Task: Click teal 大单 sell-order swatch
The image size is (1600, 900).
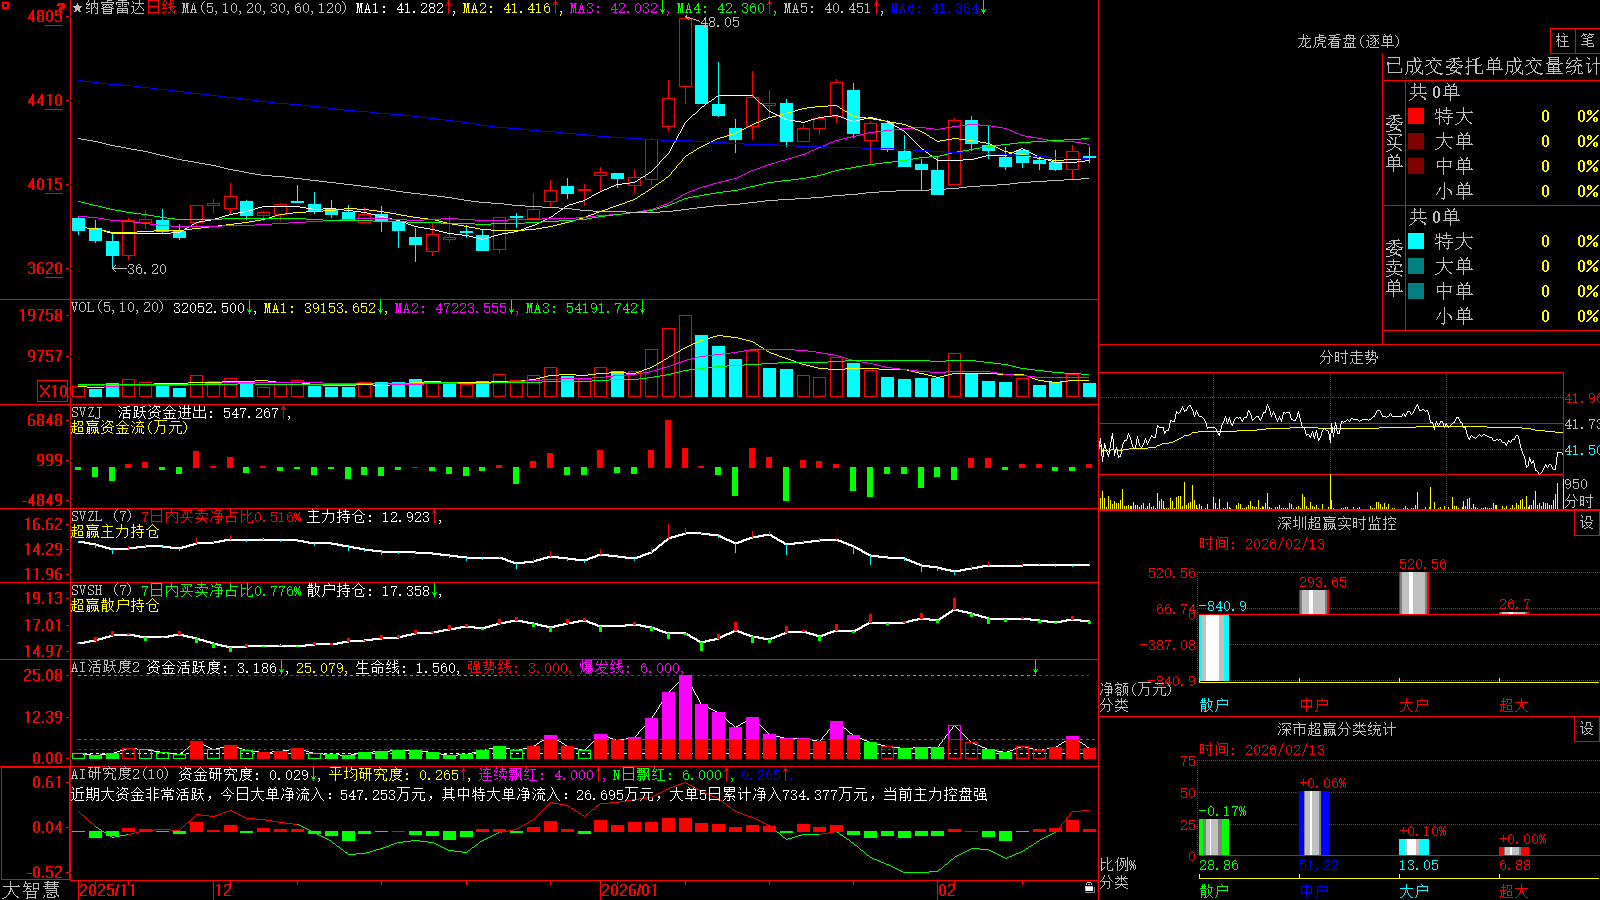Action: [1416, 266]
